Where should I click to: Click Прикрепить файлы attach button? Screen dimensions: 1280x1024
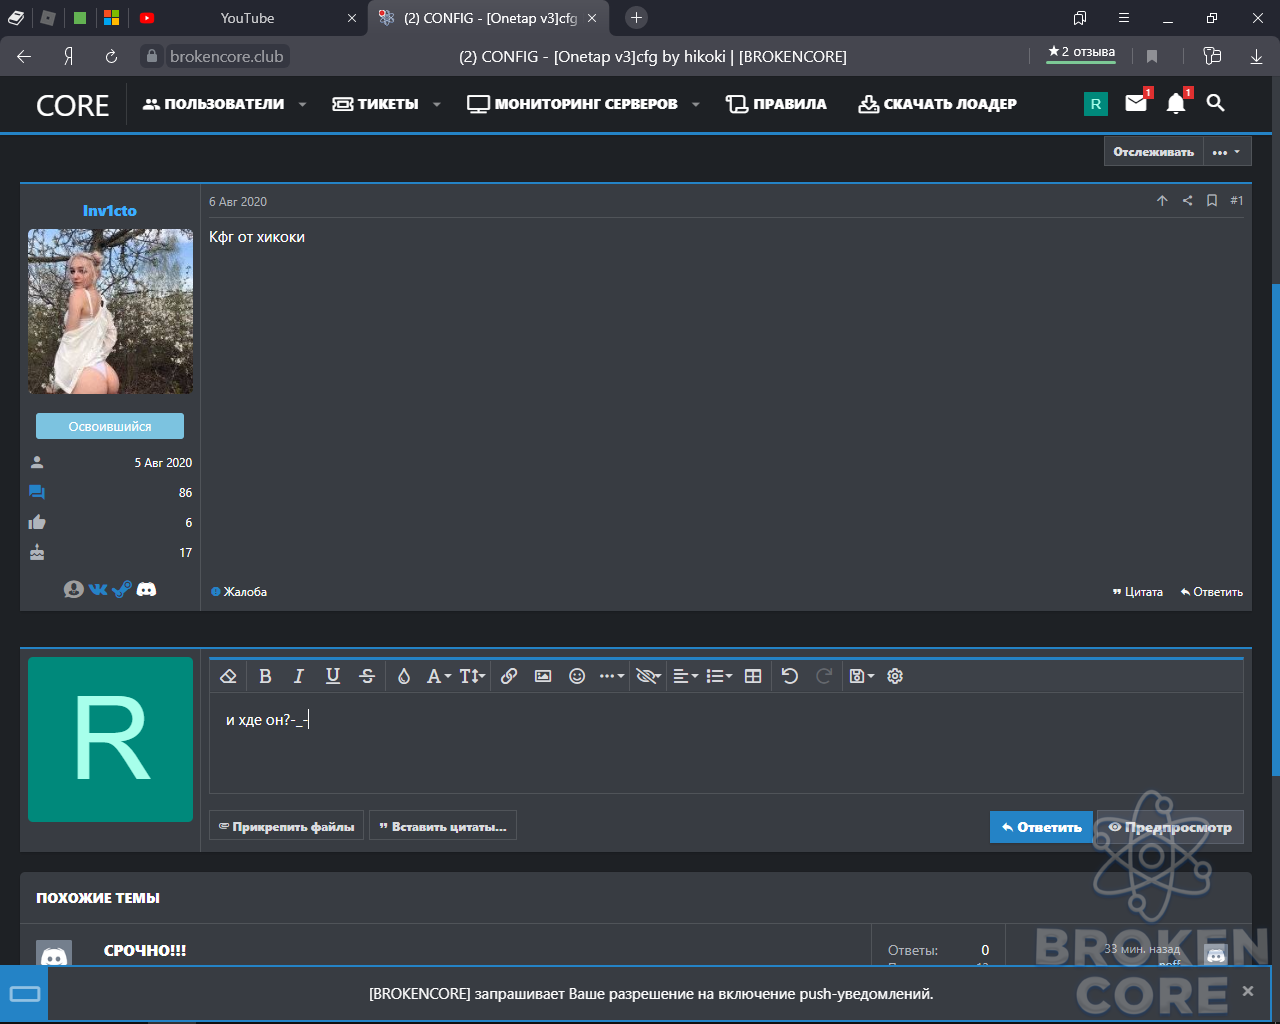tap(286, 826)
